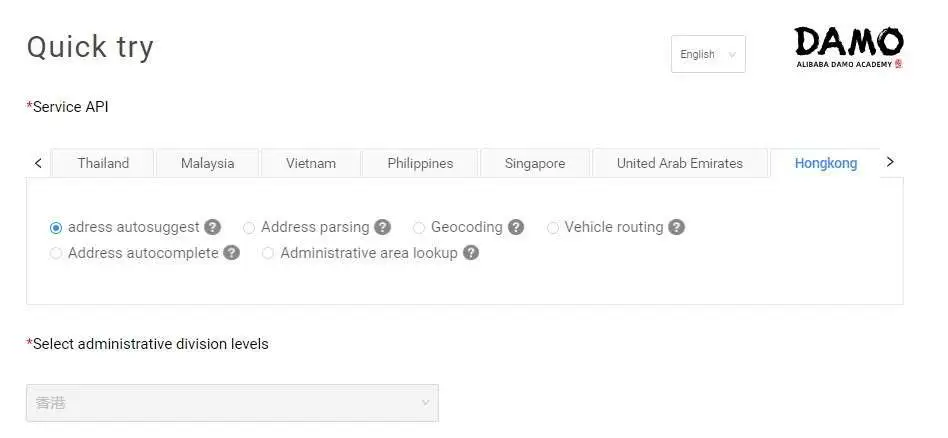Image resolution: width=948 pixels, height=438 pixels.
Task: Open the Geocoding help question mark
Action: pyautogui.click(x=516, y=227)
